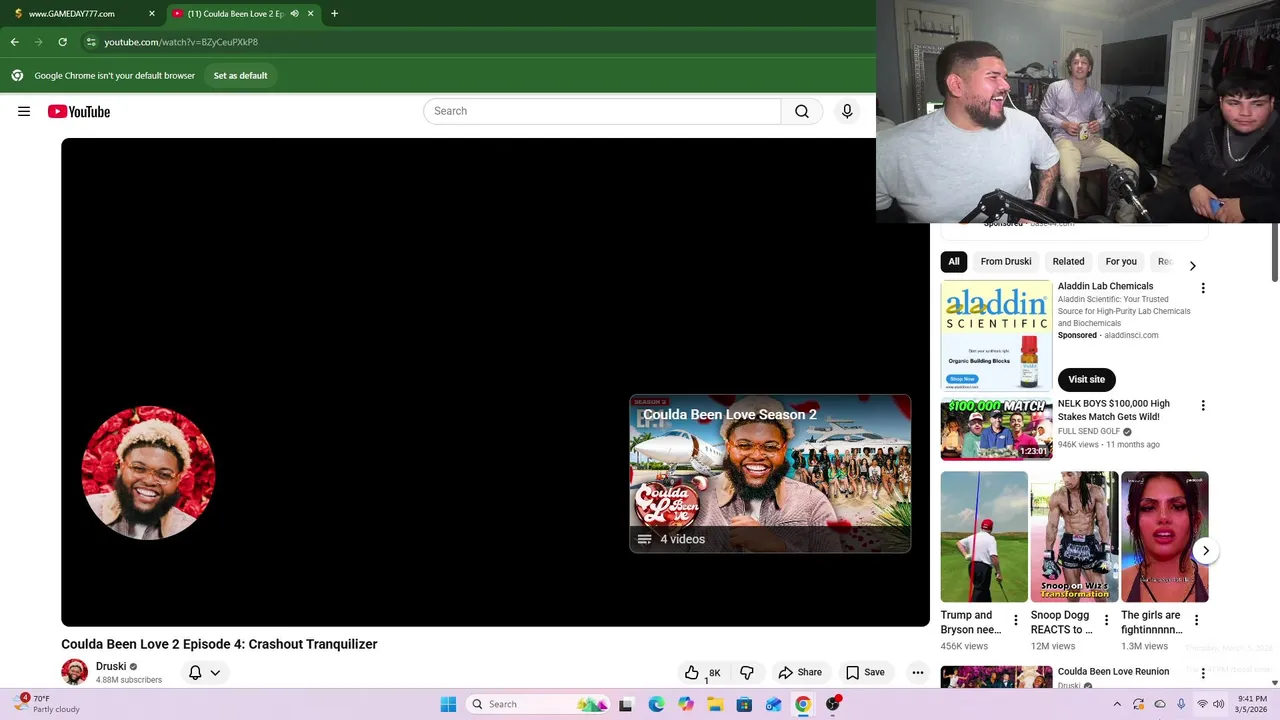Share the Coulda Been Love video
This screenshot has width=1280, height=720.
tap(800, 673)
